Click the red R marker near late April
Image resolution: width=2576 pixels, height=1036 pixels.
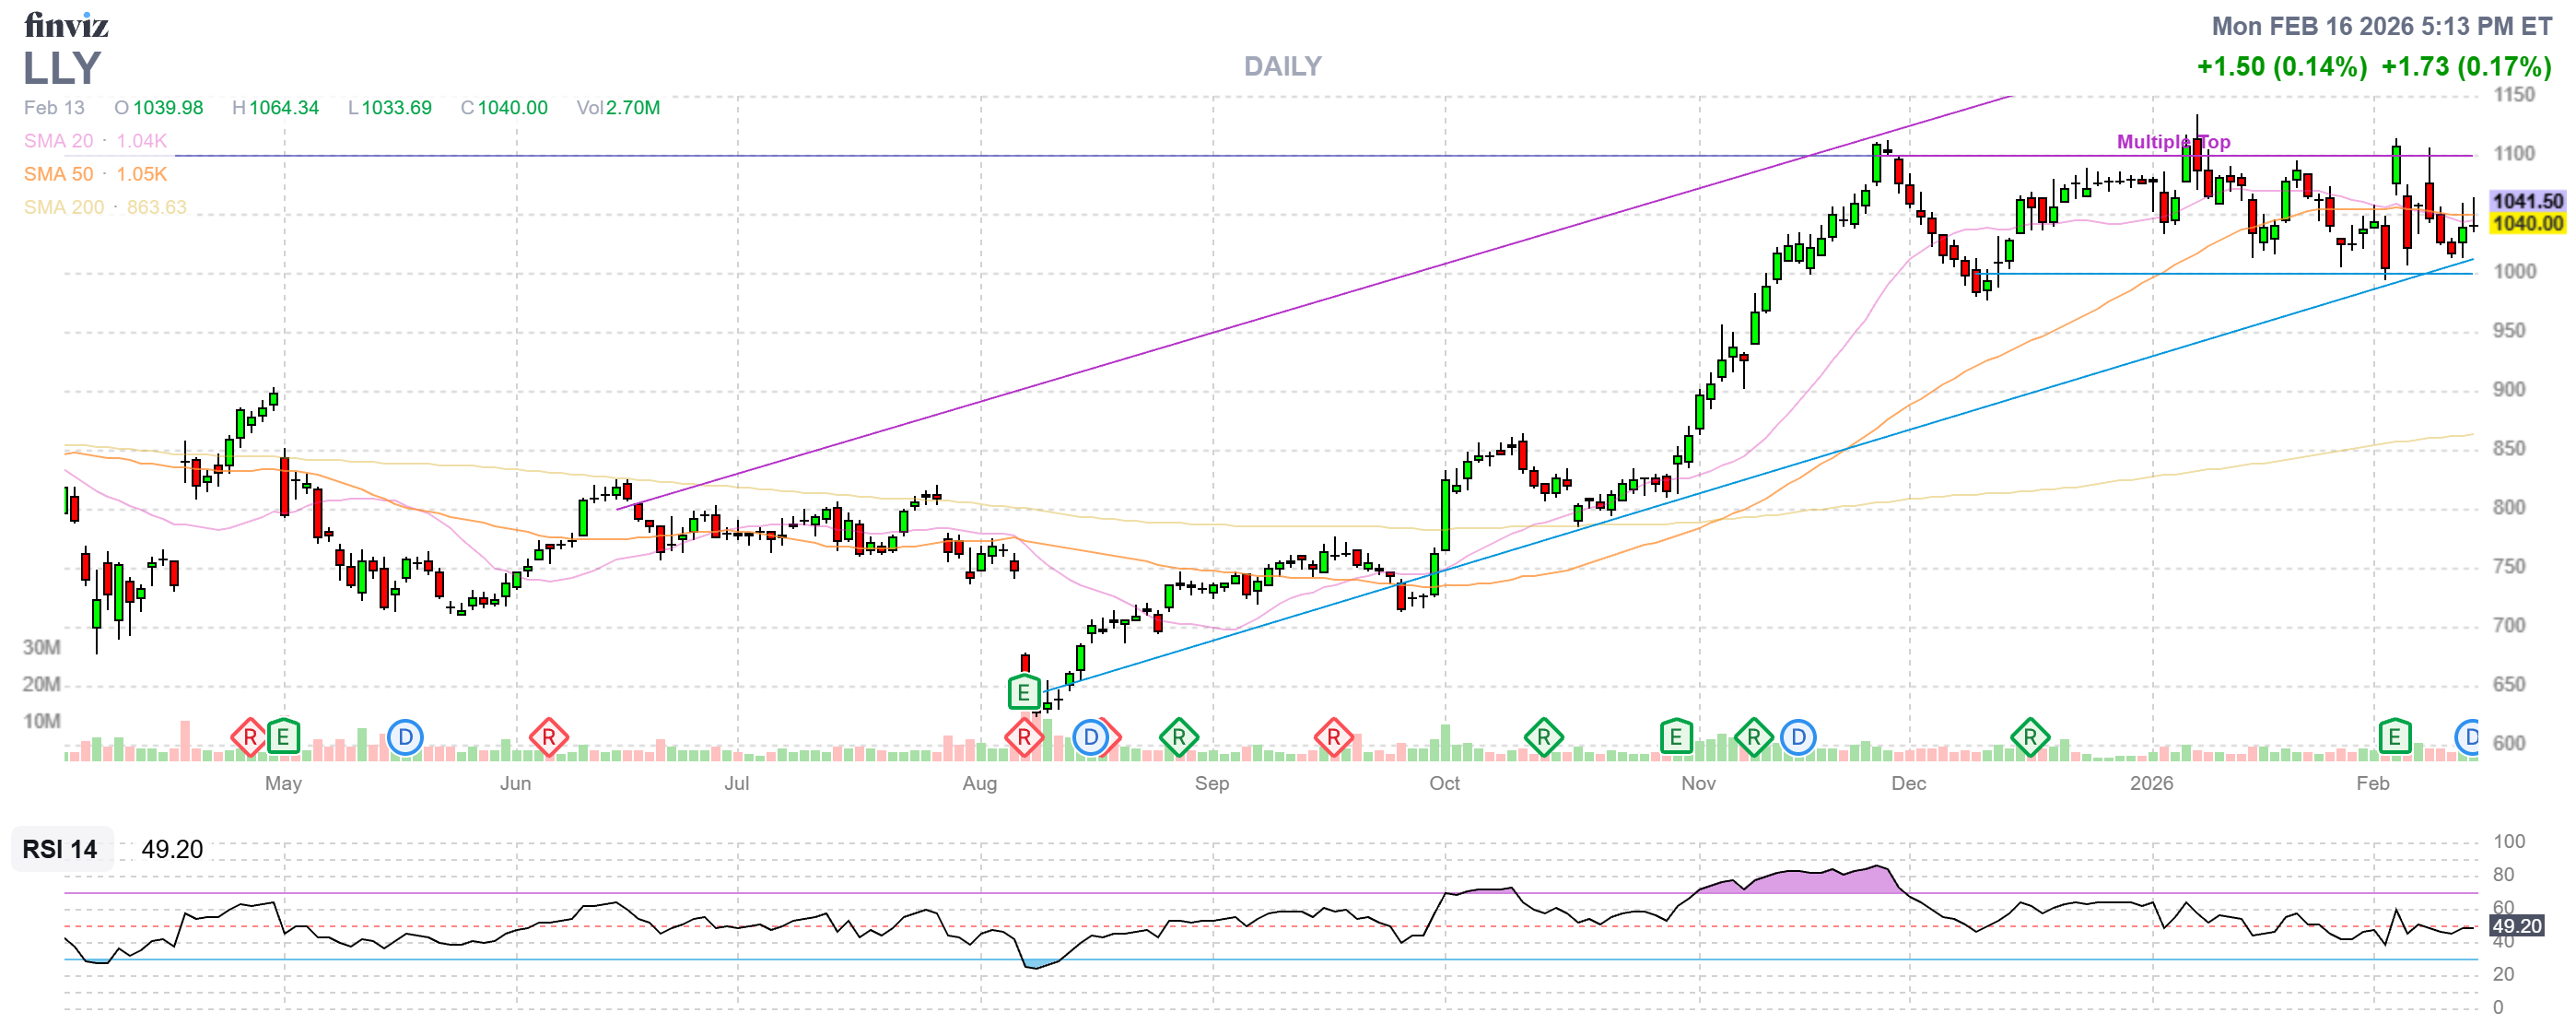point(249,738)
